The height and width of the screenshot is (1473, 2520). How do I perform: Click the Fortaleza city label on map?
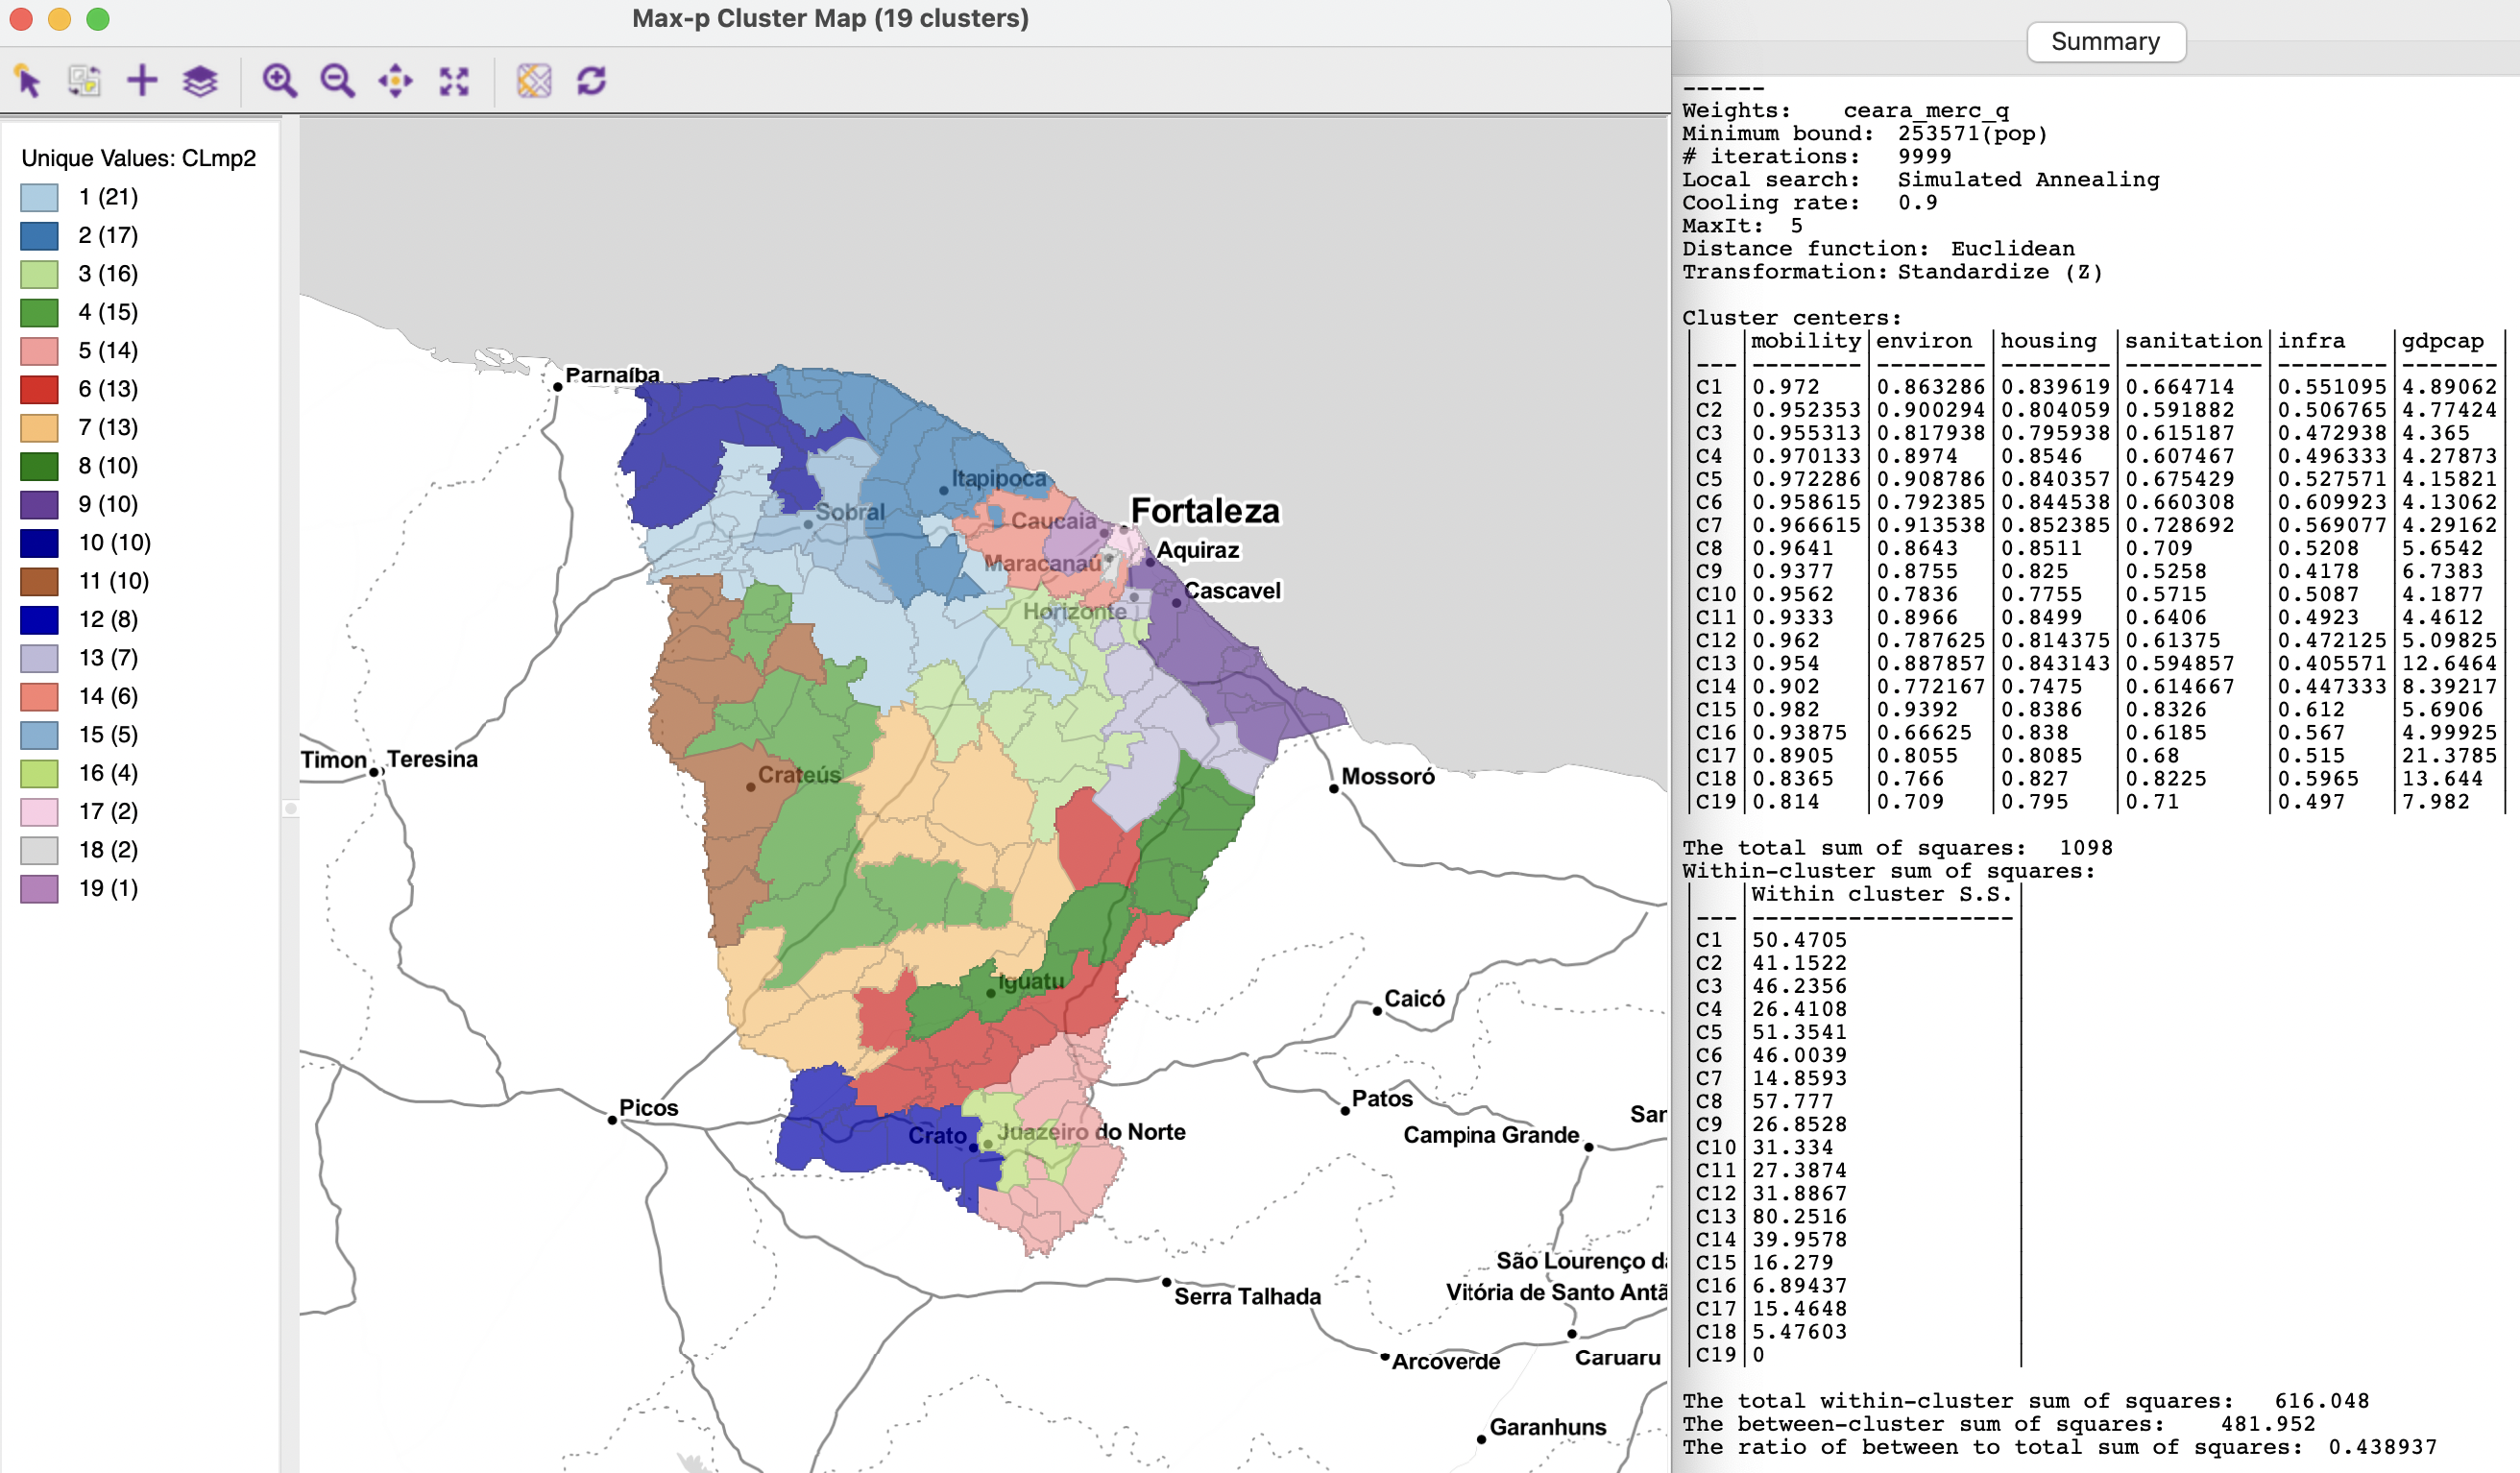click(1205, 511)
